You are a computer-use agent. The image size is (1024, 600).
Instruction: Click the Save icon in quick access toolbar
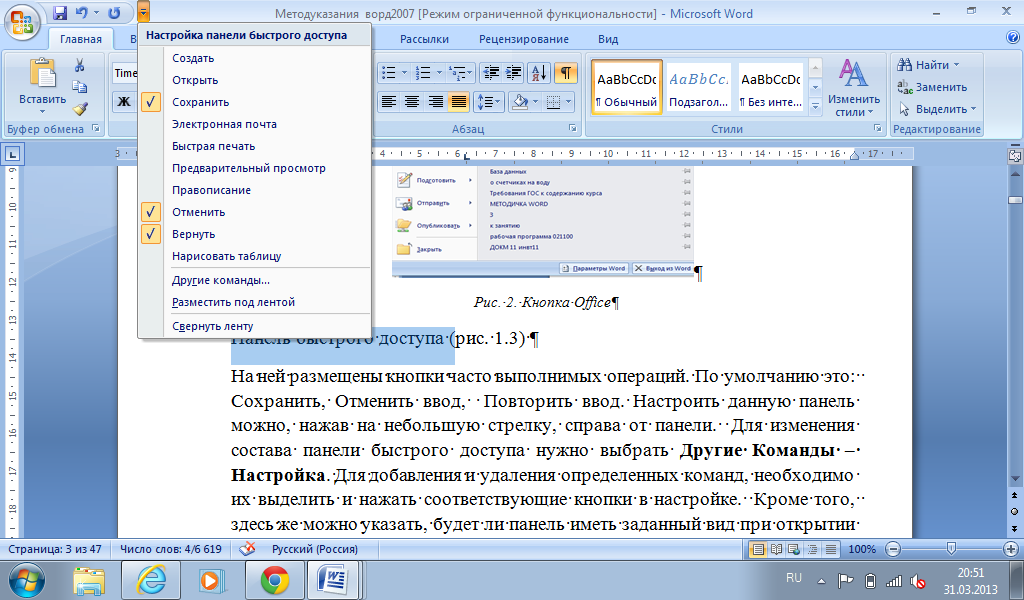pyautogui.click(x=60, y=12)
